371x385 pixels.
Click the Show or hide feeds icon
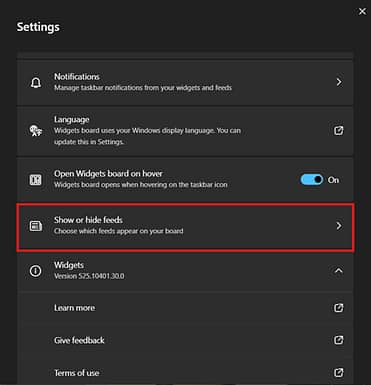point(36,226)
